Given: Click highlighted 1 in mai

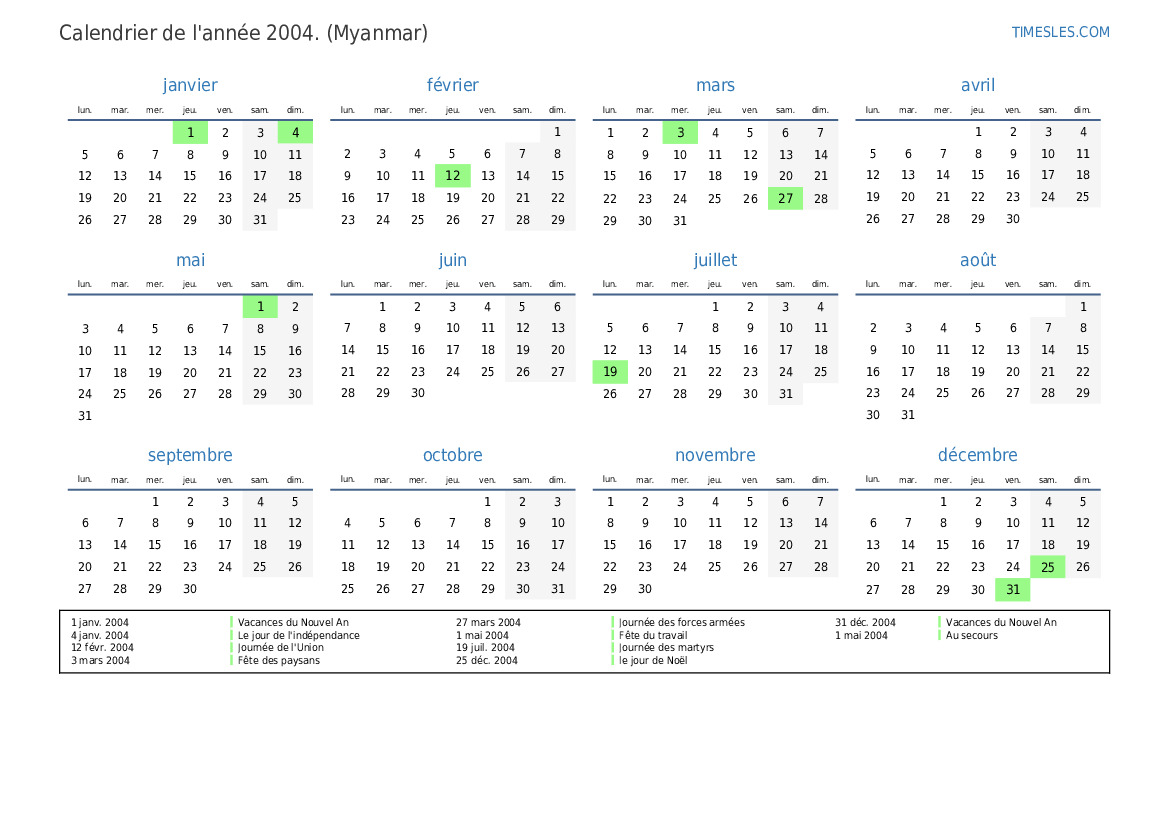Looking at the screenshot, I should 260,307.
